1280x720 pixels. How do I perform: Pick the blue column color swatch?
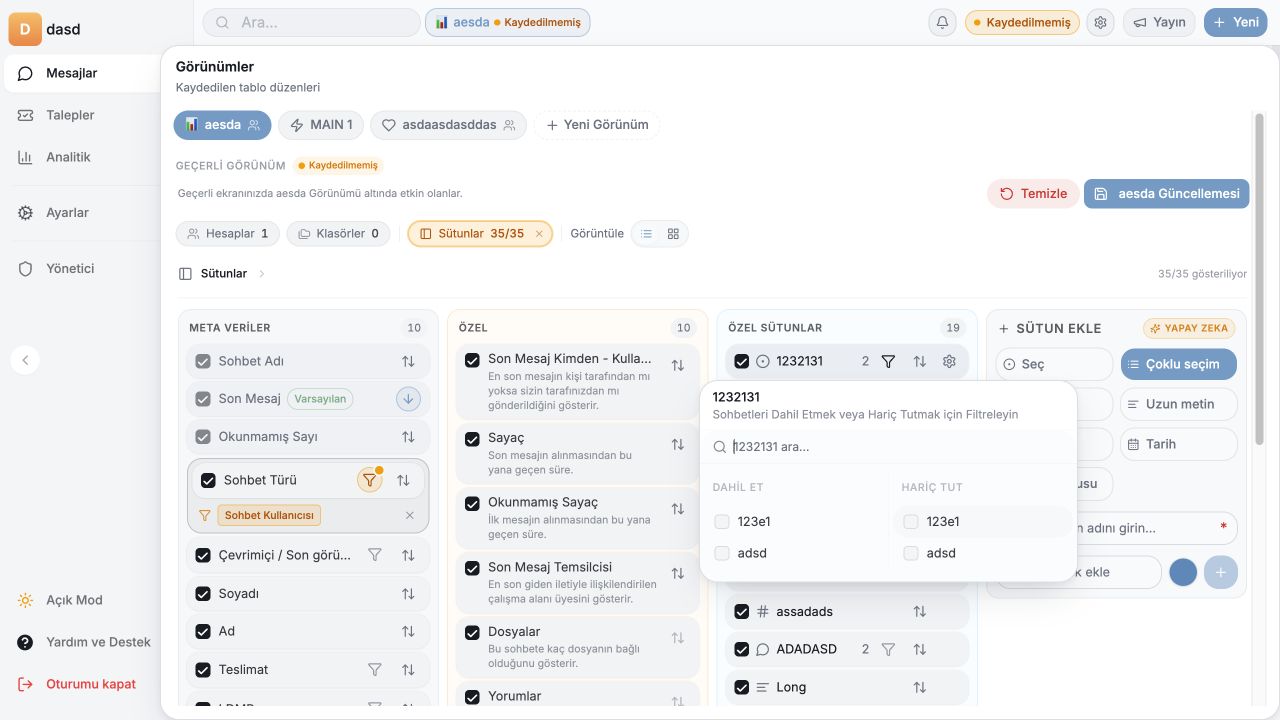pos(1183,572)
